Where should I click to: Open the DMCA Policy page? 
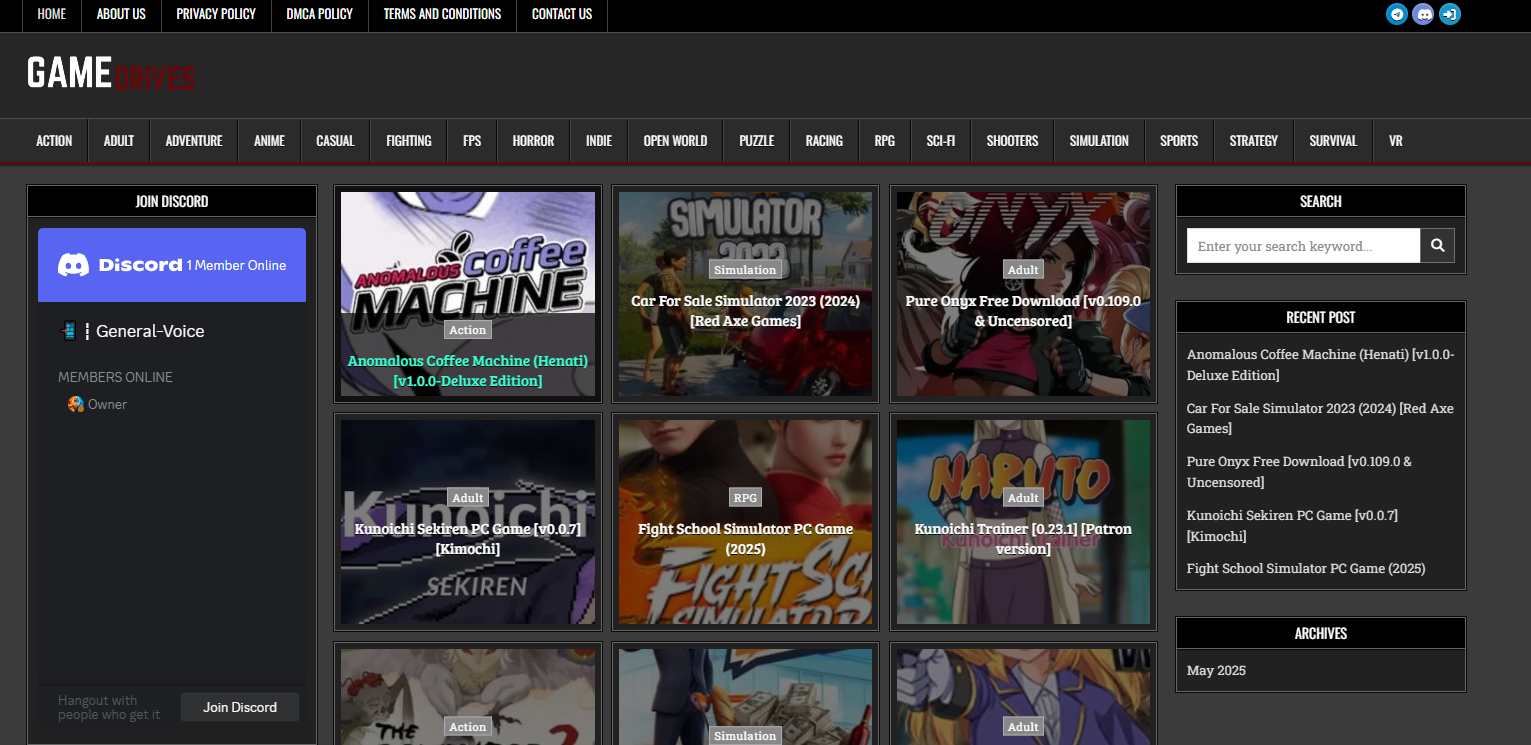tap(319, 14)
